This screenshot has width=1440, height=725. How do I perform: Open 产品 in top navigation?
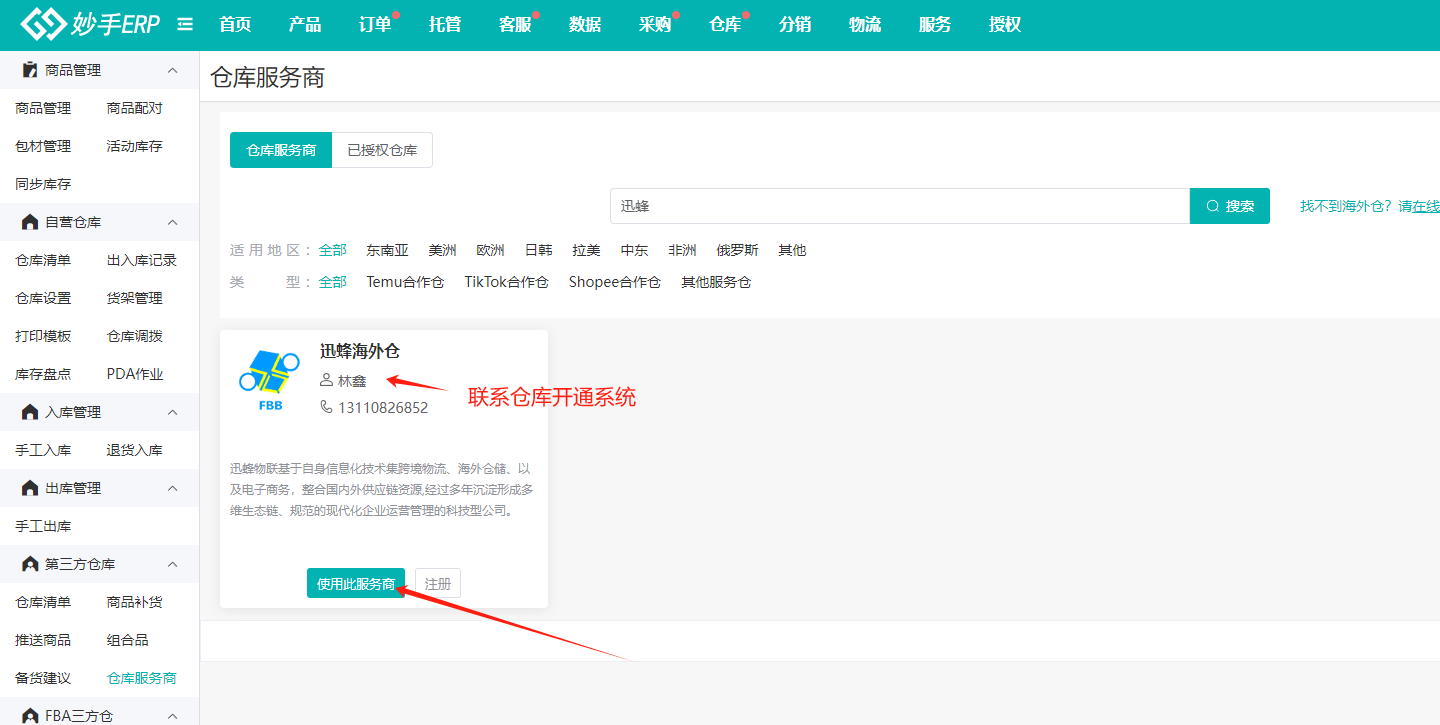pos(305,25)
